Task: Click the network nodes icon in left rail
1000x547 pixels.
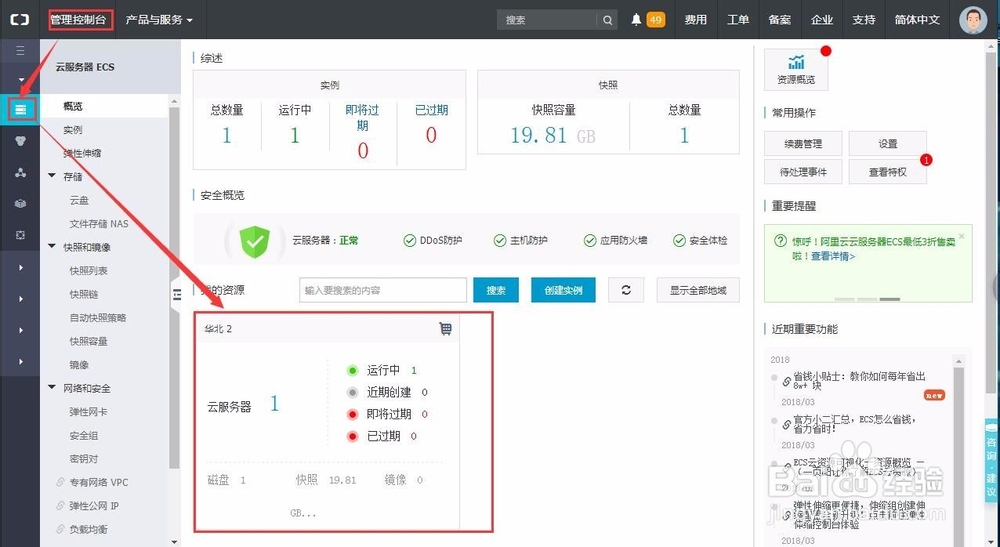Action: tap(20, 173)
